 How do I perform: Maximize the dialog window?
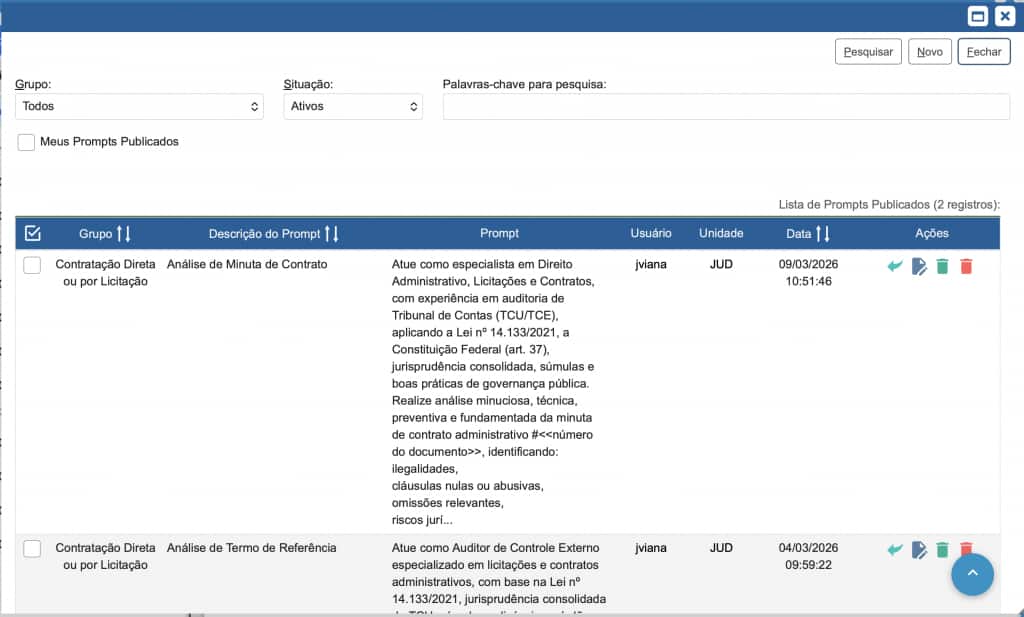(x=978, y=16)
